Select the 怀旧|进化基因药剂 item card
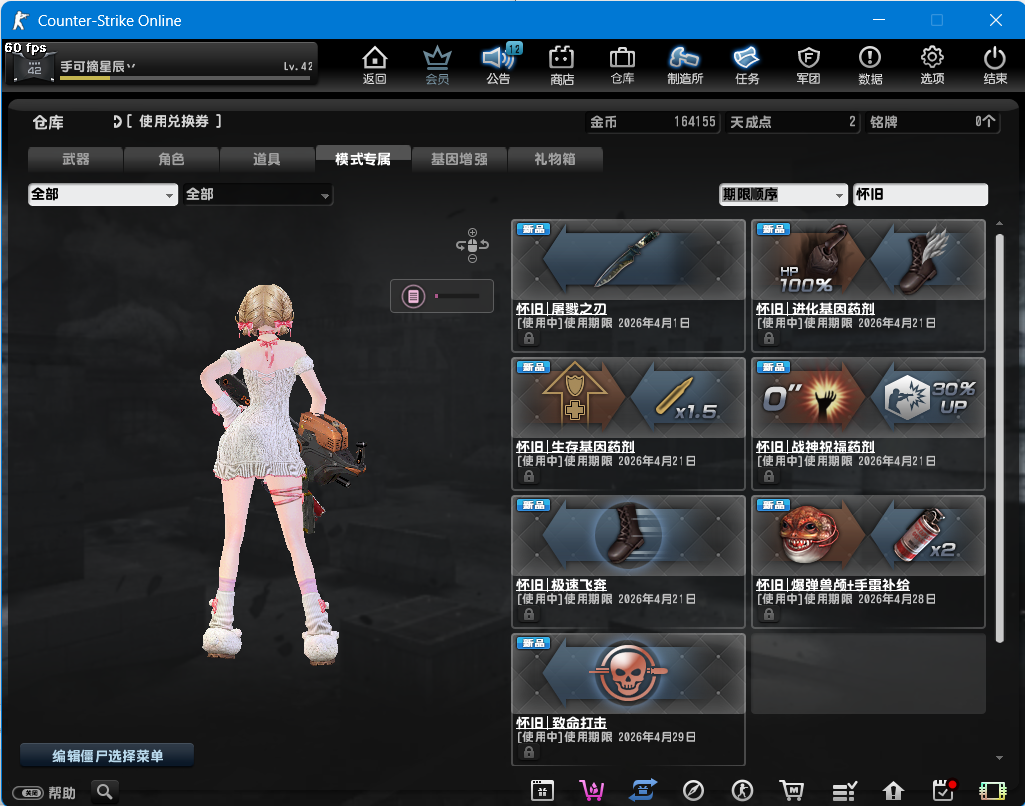Screen dimensions: 1025x806 pos(868,286)
